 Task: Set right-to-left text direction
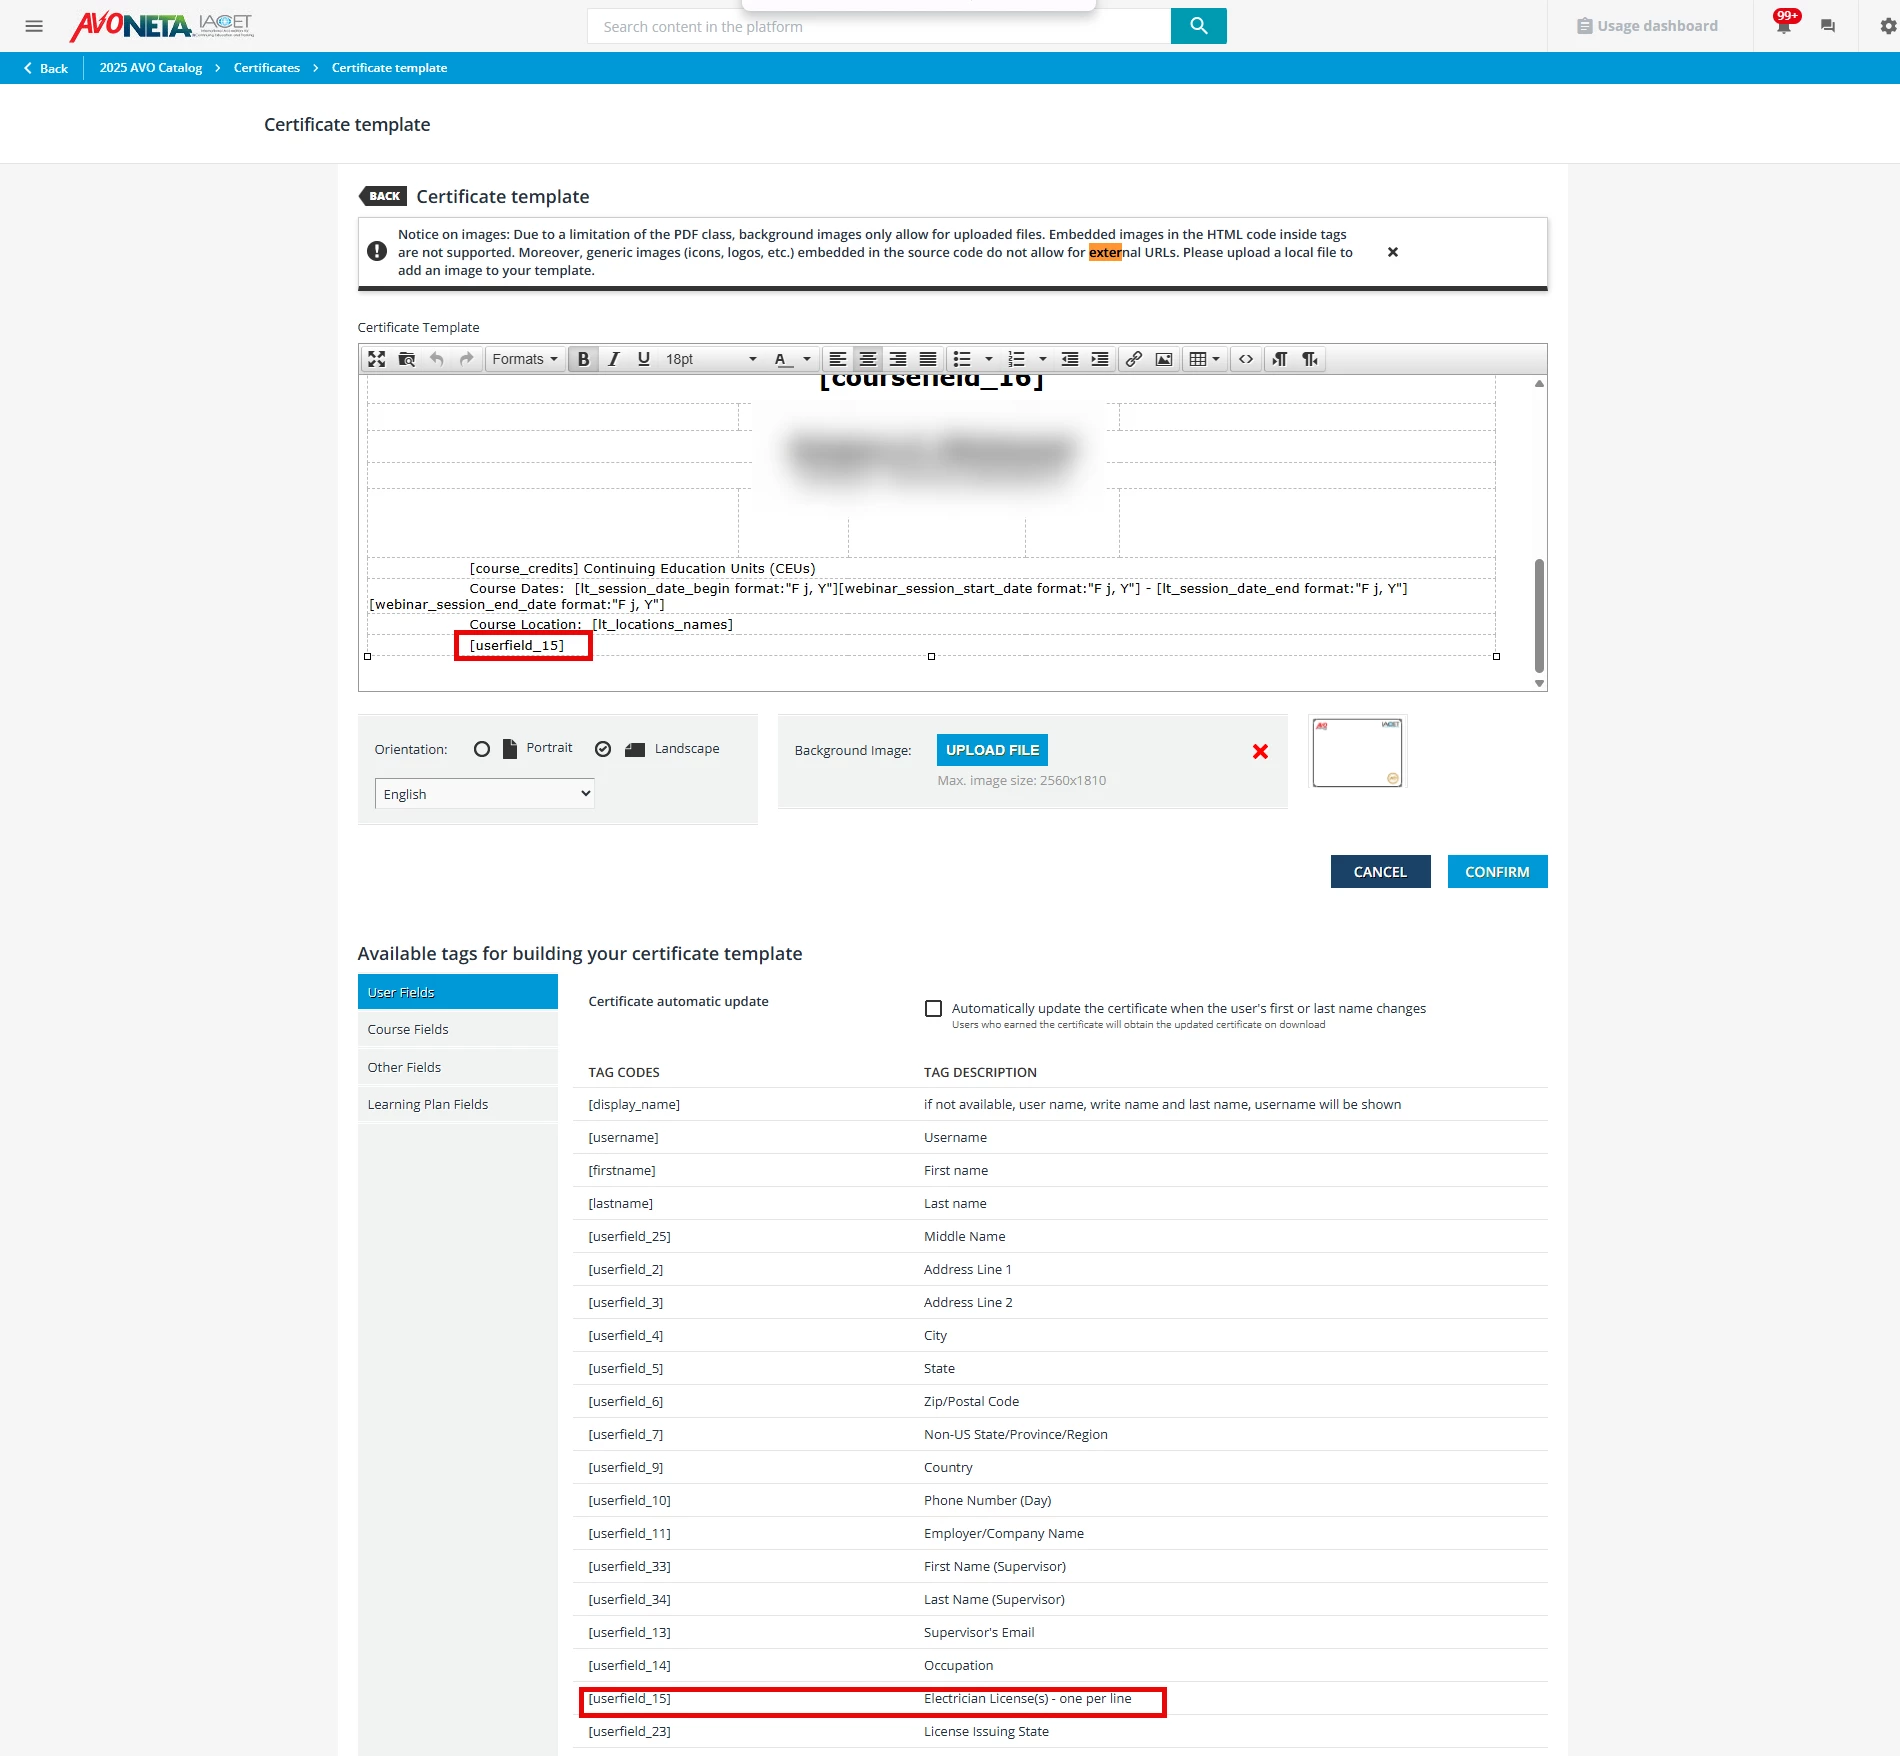point(1310,359)
